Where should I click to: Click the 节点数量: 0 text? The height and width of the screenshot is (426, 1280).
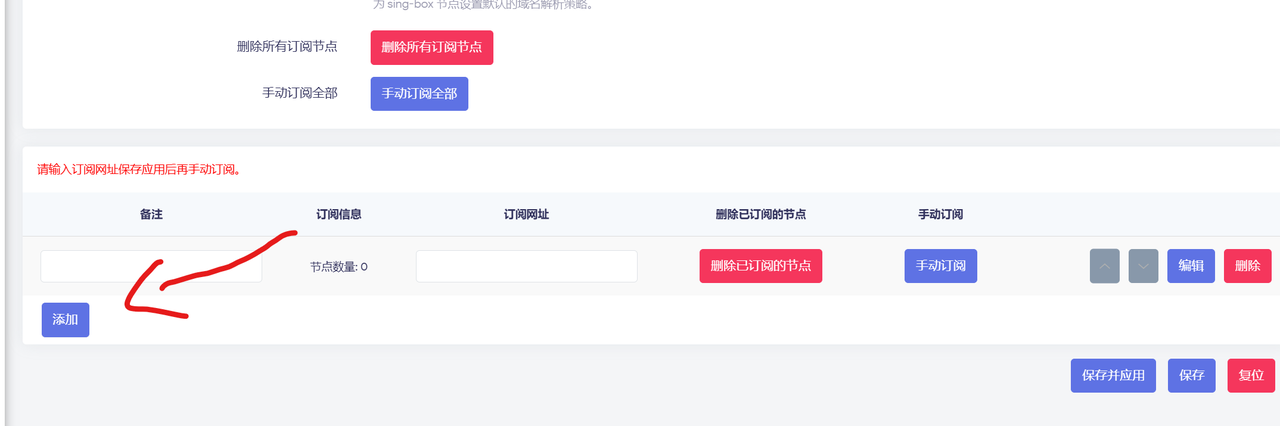(338, 267)
